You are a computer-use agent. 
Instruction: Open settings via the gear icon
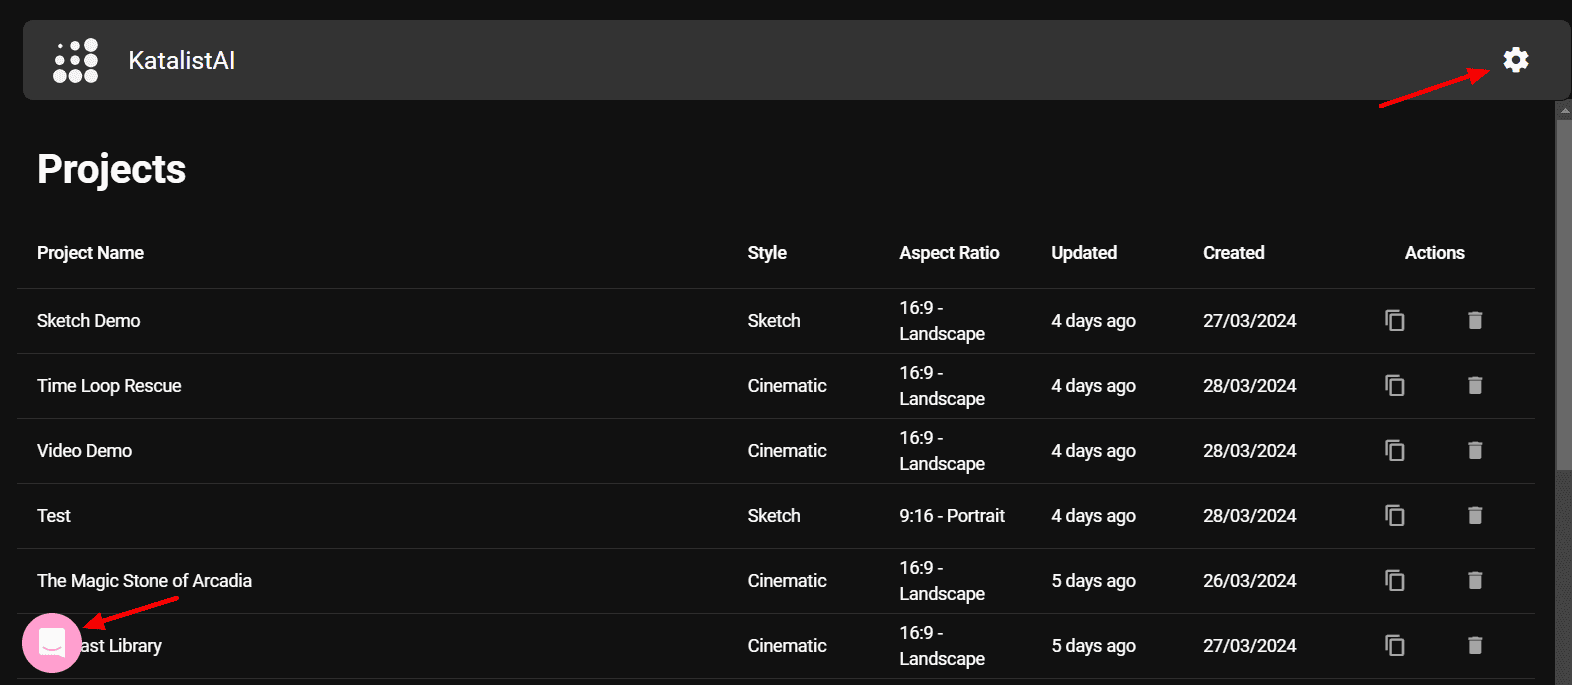pos(1515,60)
